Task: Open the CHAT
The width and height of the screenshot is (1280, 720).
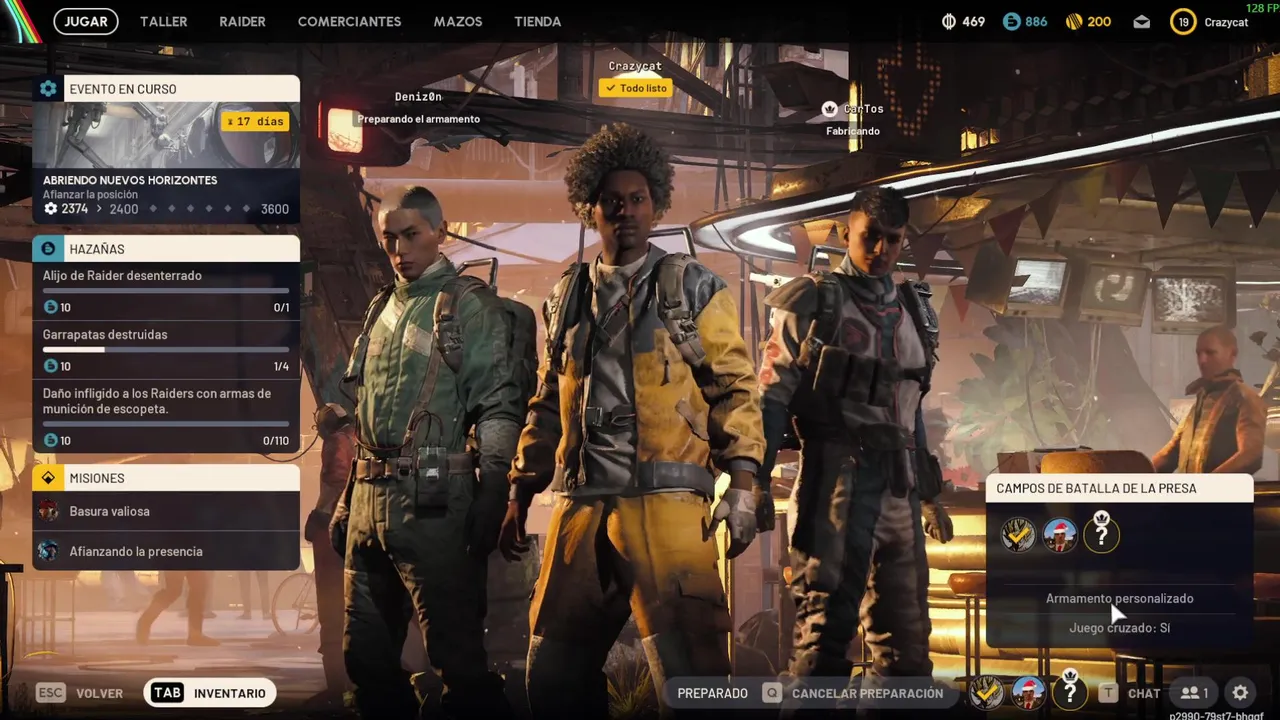Action: click(x=1144, y=693)
